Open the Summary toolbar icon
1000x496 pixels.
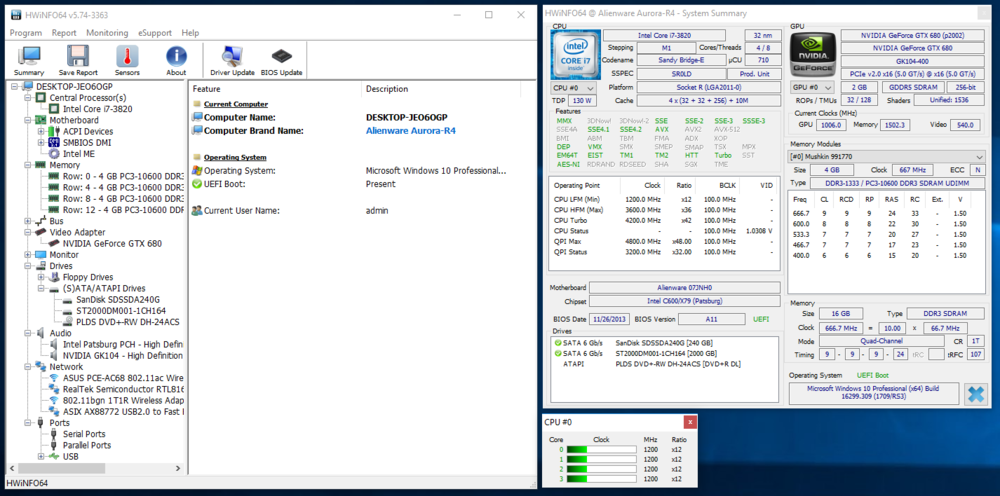(x=29, y=60)
